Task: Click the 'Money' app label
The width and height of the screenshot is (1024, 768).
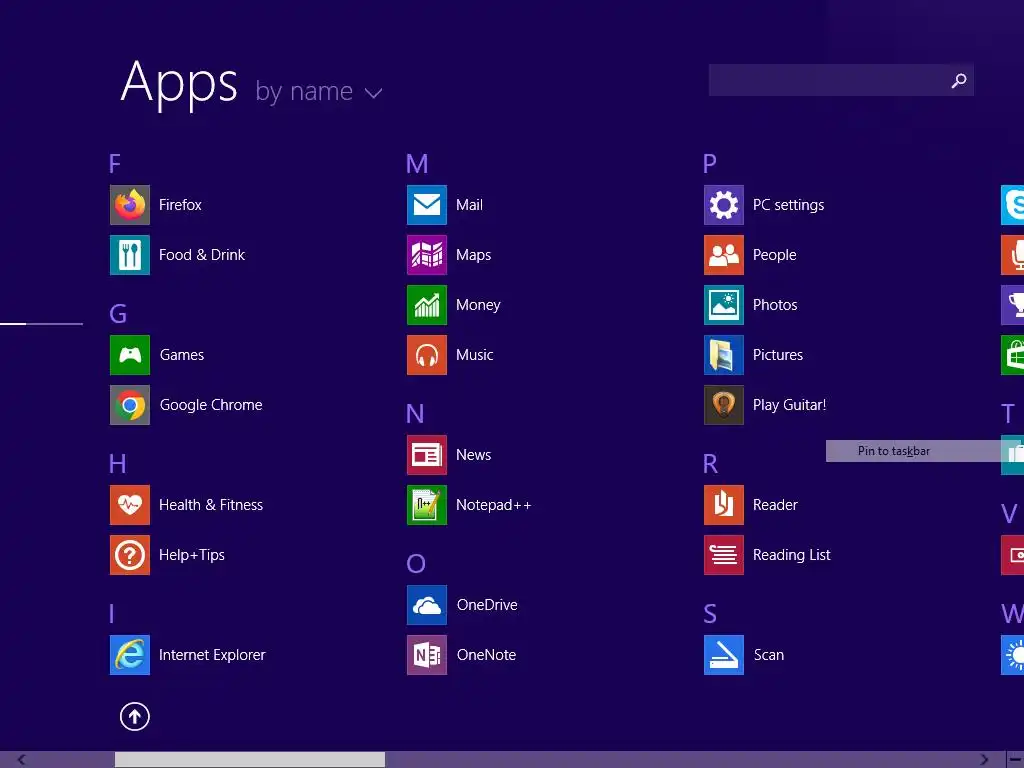Action: click(478, 305)
